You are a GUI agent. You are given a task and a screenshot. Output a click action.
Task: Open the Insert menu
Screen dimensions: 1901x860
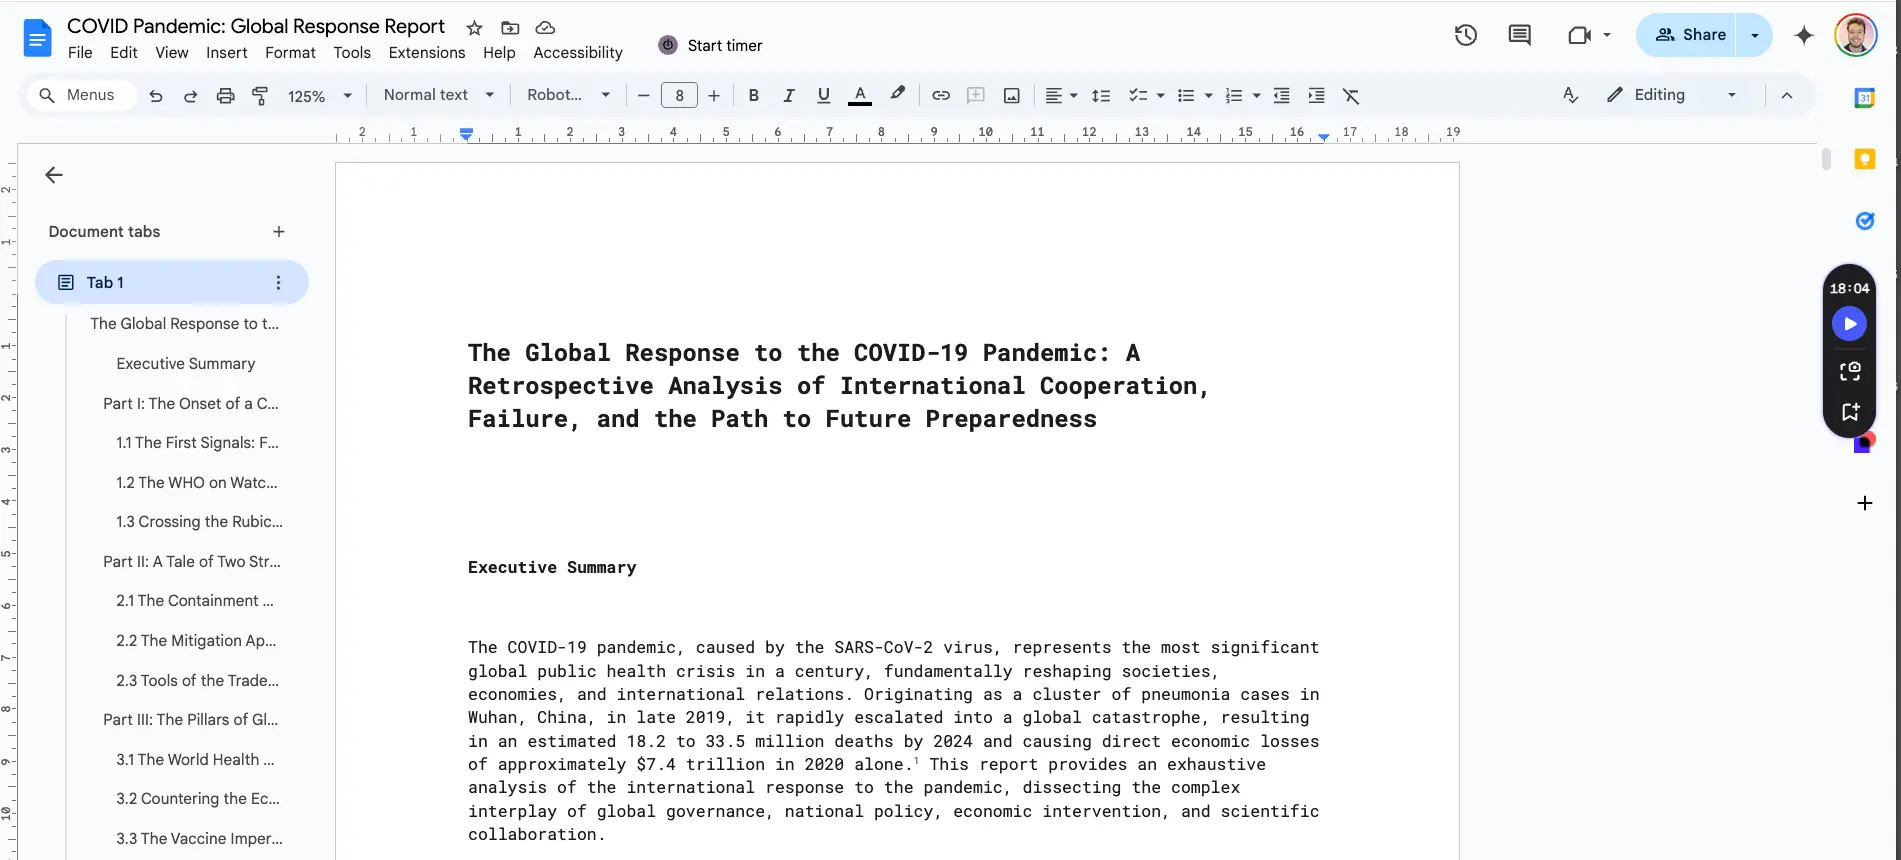[226, 52]
